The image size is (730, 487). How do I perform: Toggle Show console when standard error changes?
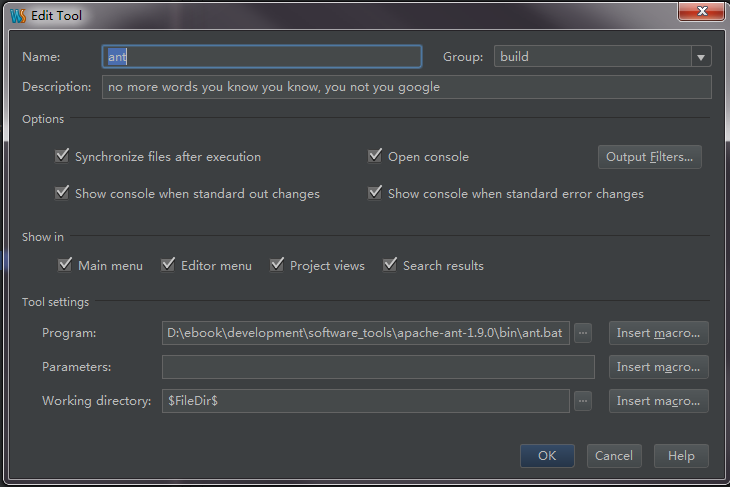coord(376,193)
